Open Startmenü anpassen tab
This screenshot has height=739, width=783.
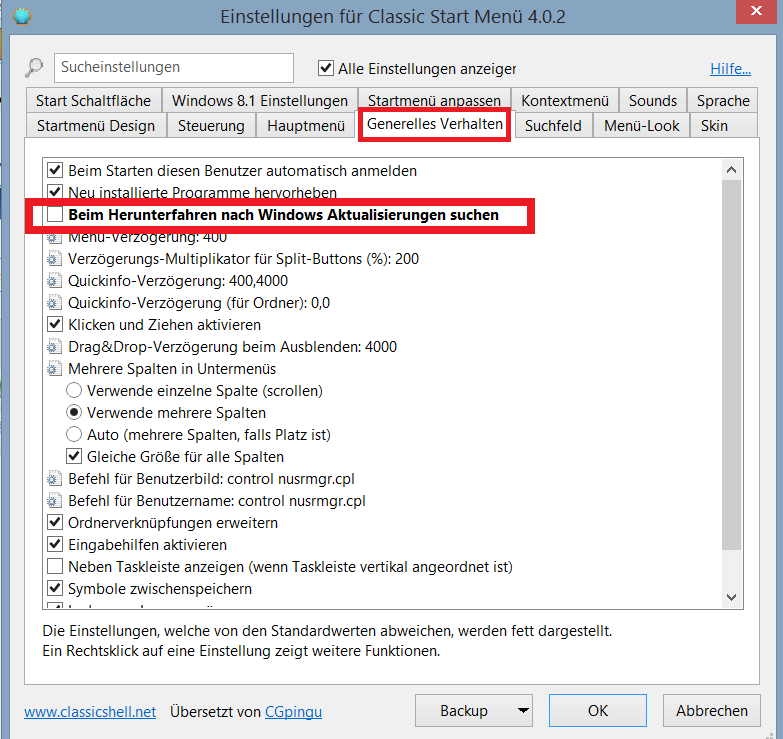434,100
